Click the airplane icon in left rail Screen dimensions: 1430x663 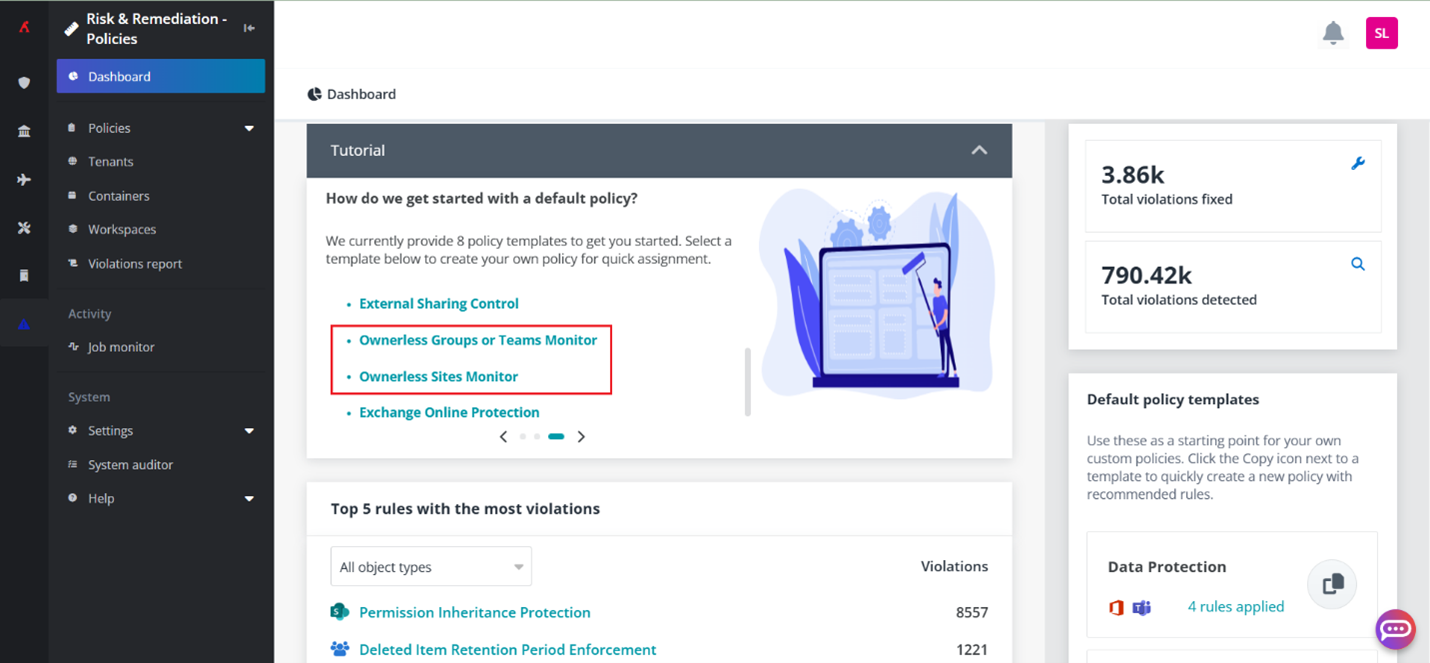click(24, 179)
